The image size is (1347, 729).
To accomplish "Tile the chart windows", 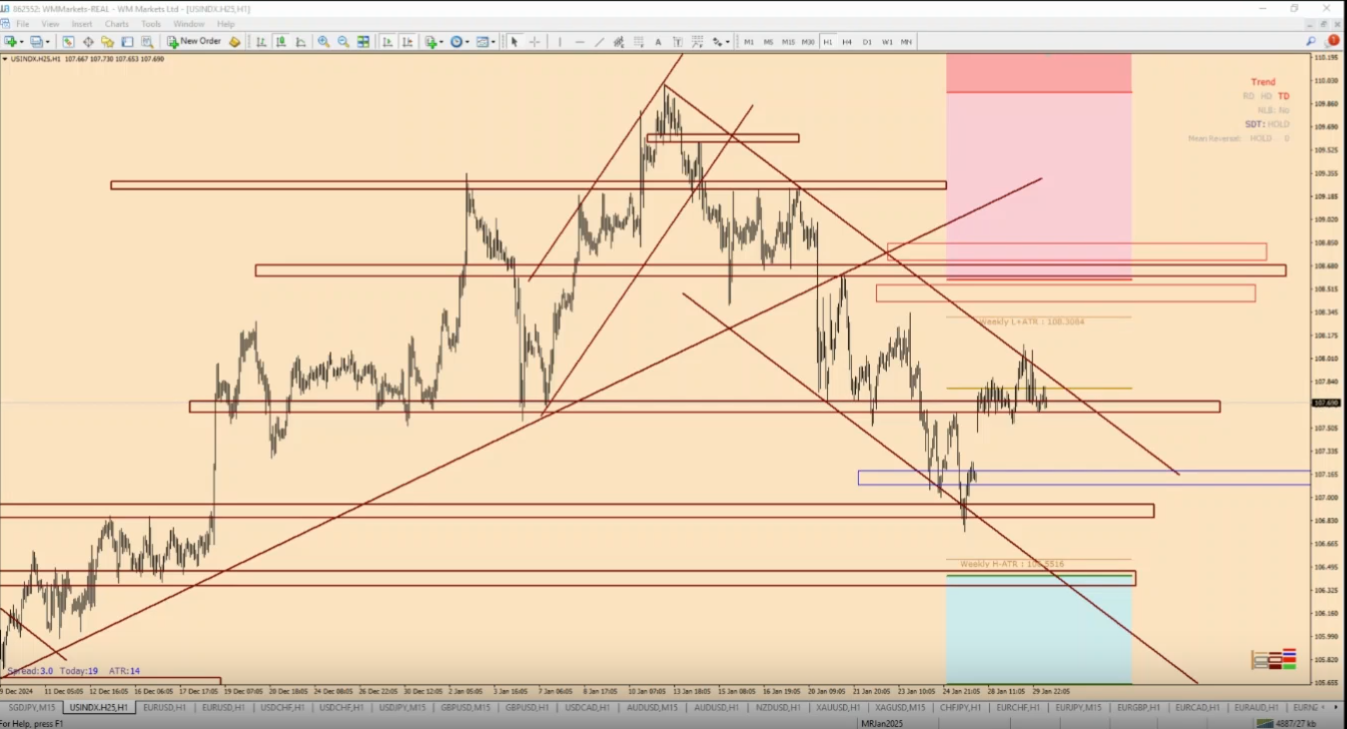I will 363,42.
